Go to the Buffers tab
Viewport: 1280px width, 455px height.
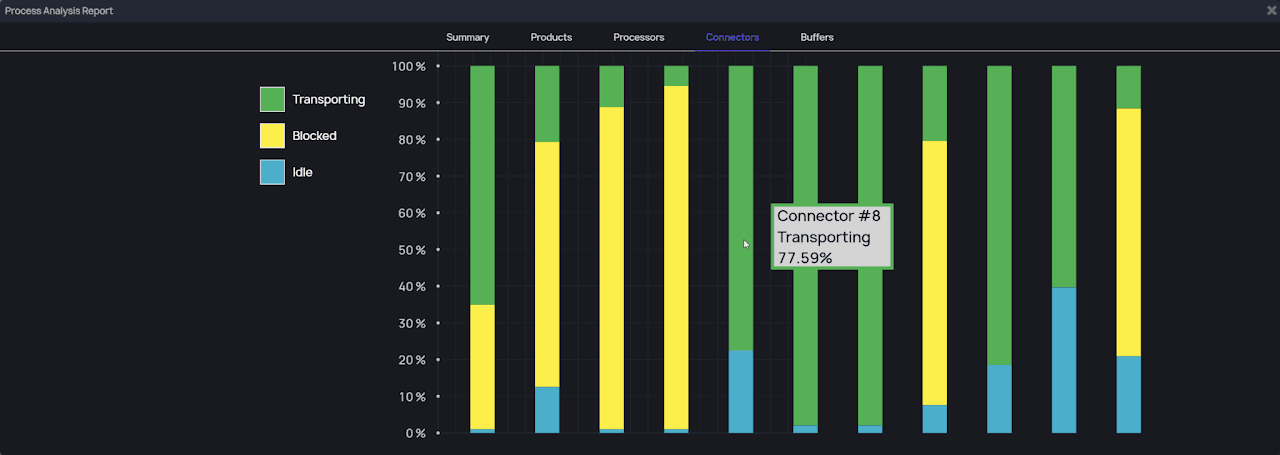coord(817,37)
